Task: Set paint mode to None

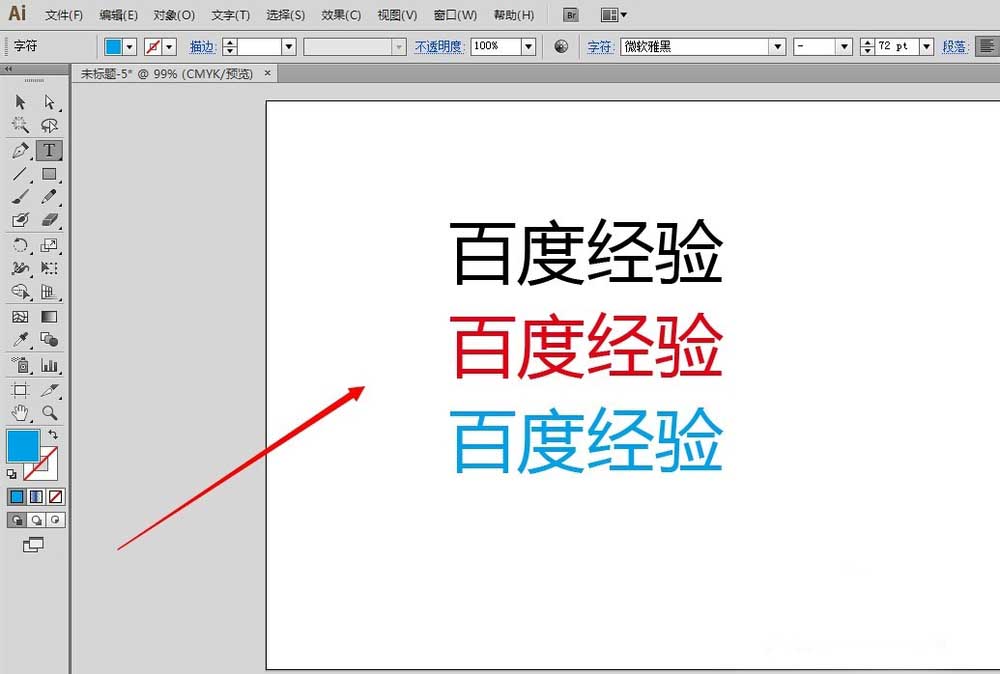Action: tap(55, 497)
